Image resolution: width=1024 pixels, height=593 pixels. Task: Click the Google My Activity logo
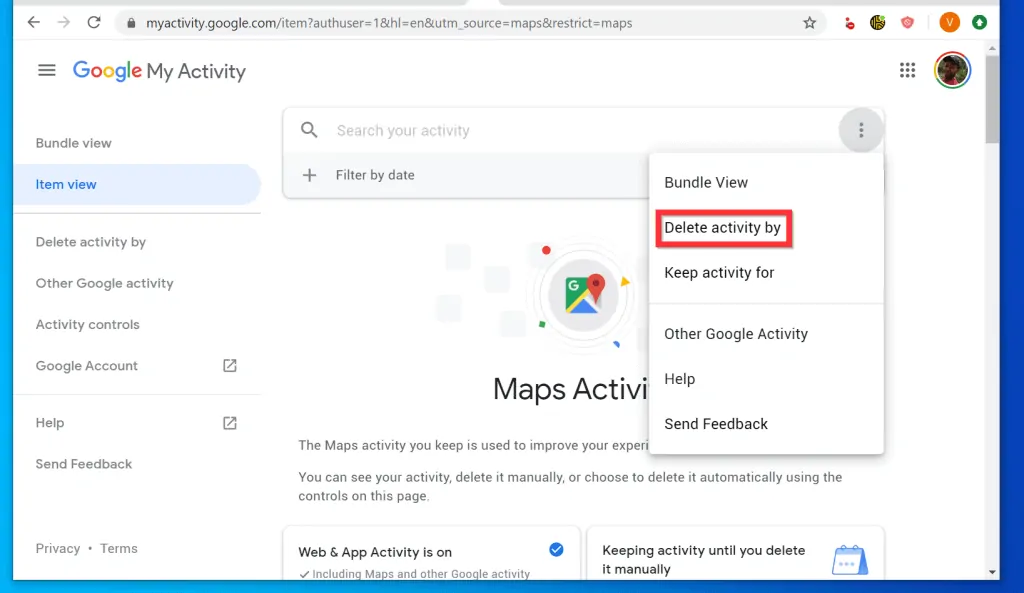pos(159,71)
